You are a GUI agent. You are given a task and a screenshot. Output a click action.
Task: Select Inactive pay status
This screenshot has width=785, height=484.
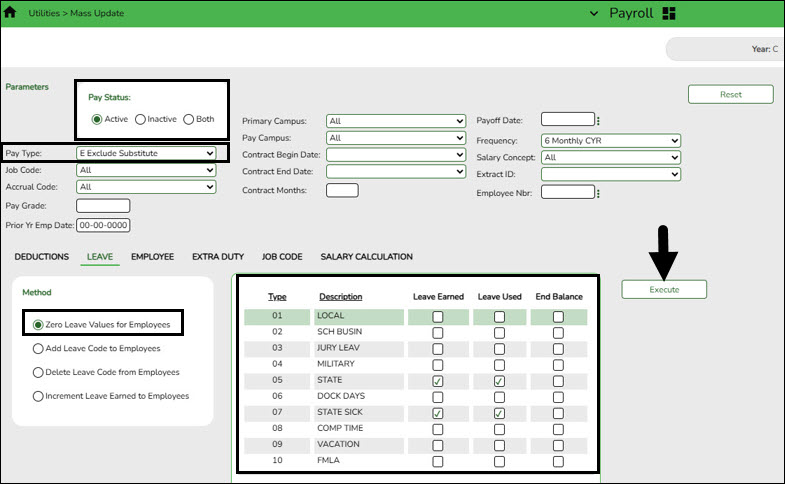coord(140,120)
